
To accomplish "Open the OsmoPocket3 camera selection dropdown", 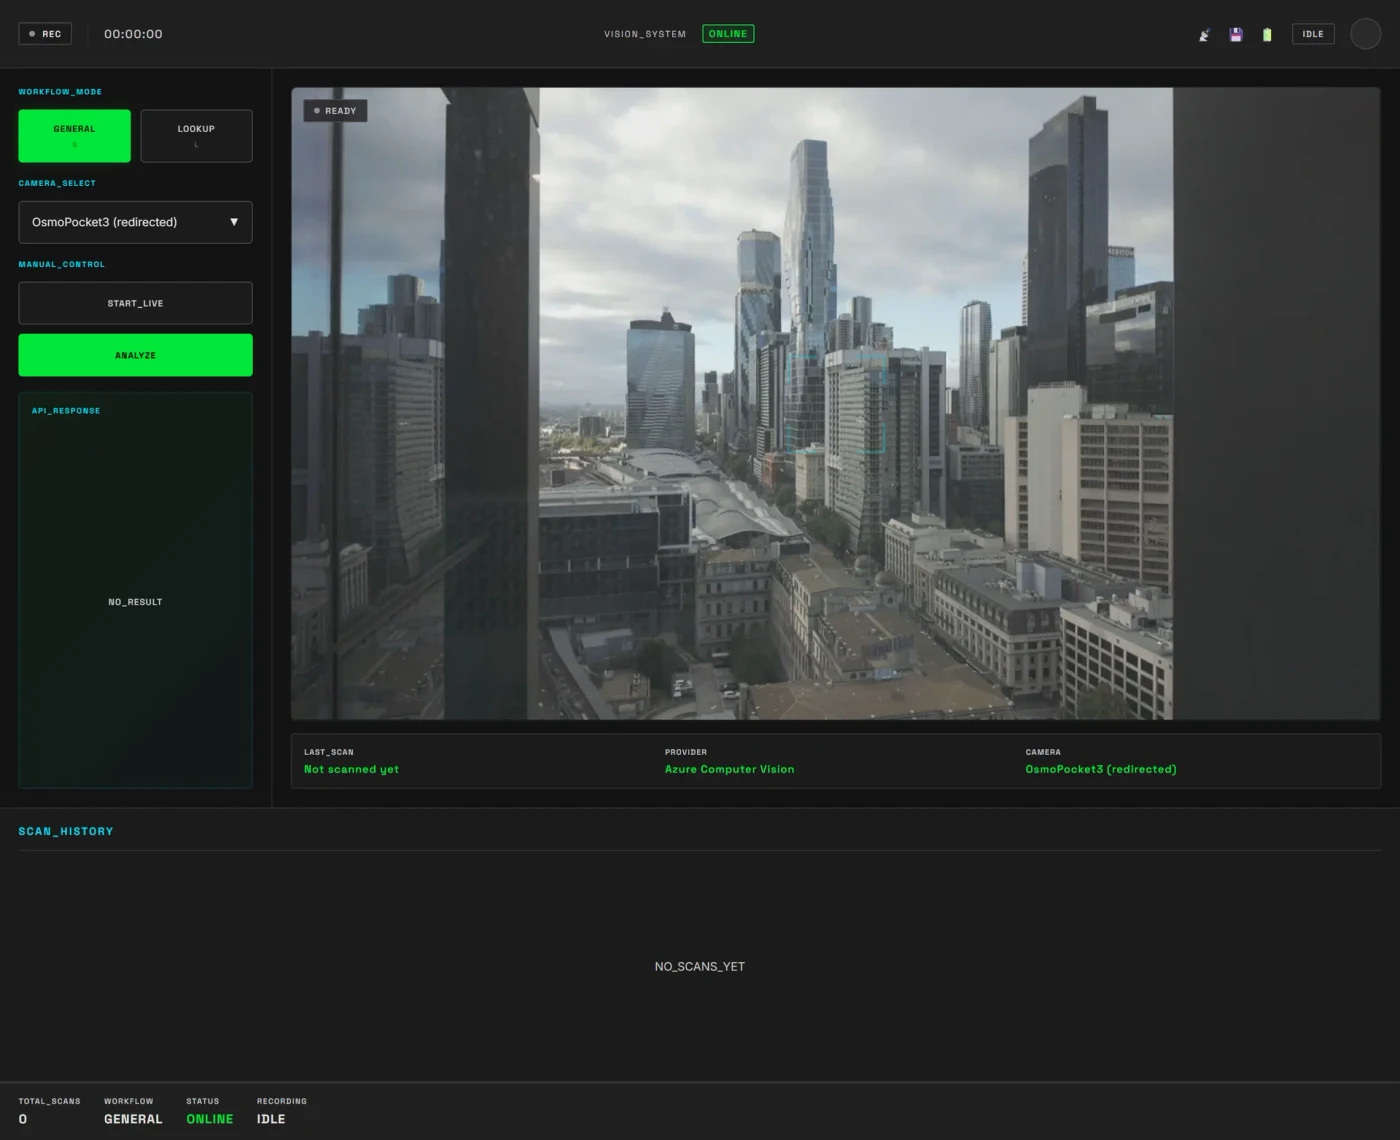I will (x=135, y=222).
